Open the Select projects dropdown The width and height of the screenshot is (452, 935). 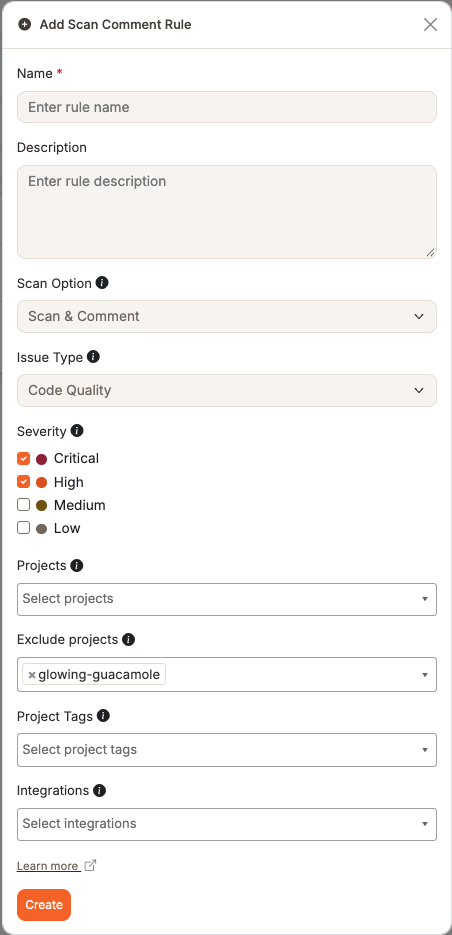coord(227,599)
